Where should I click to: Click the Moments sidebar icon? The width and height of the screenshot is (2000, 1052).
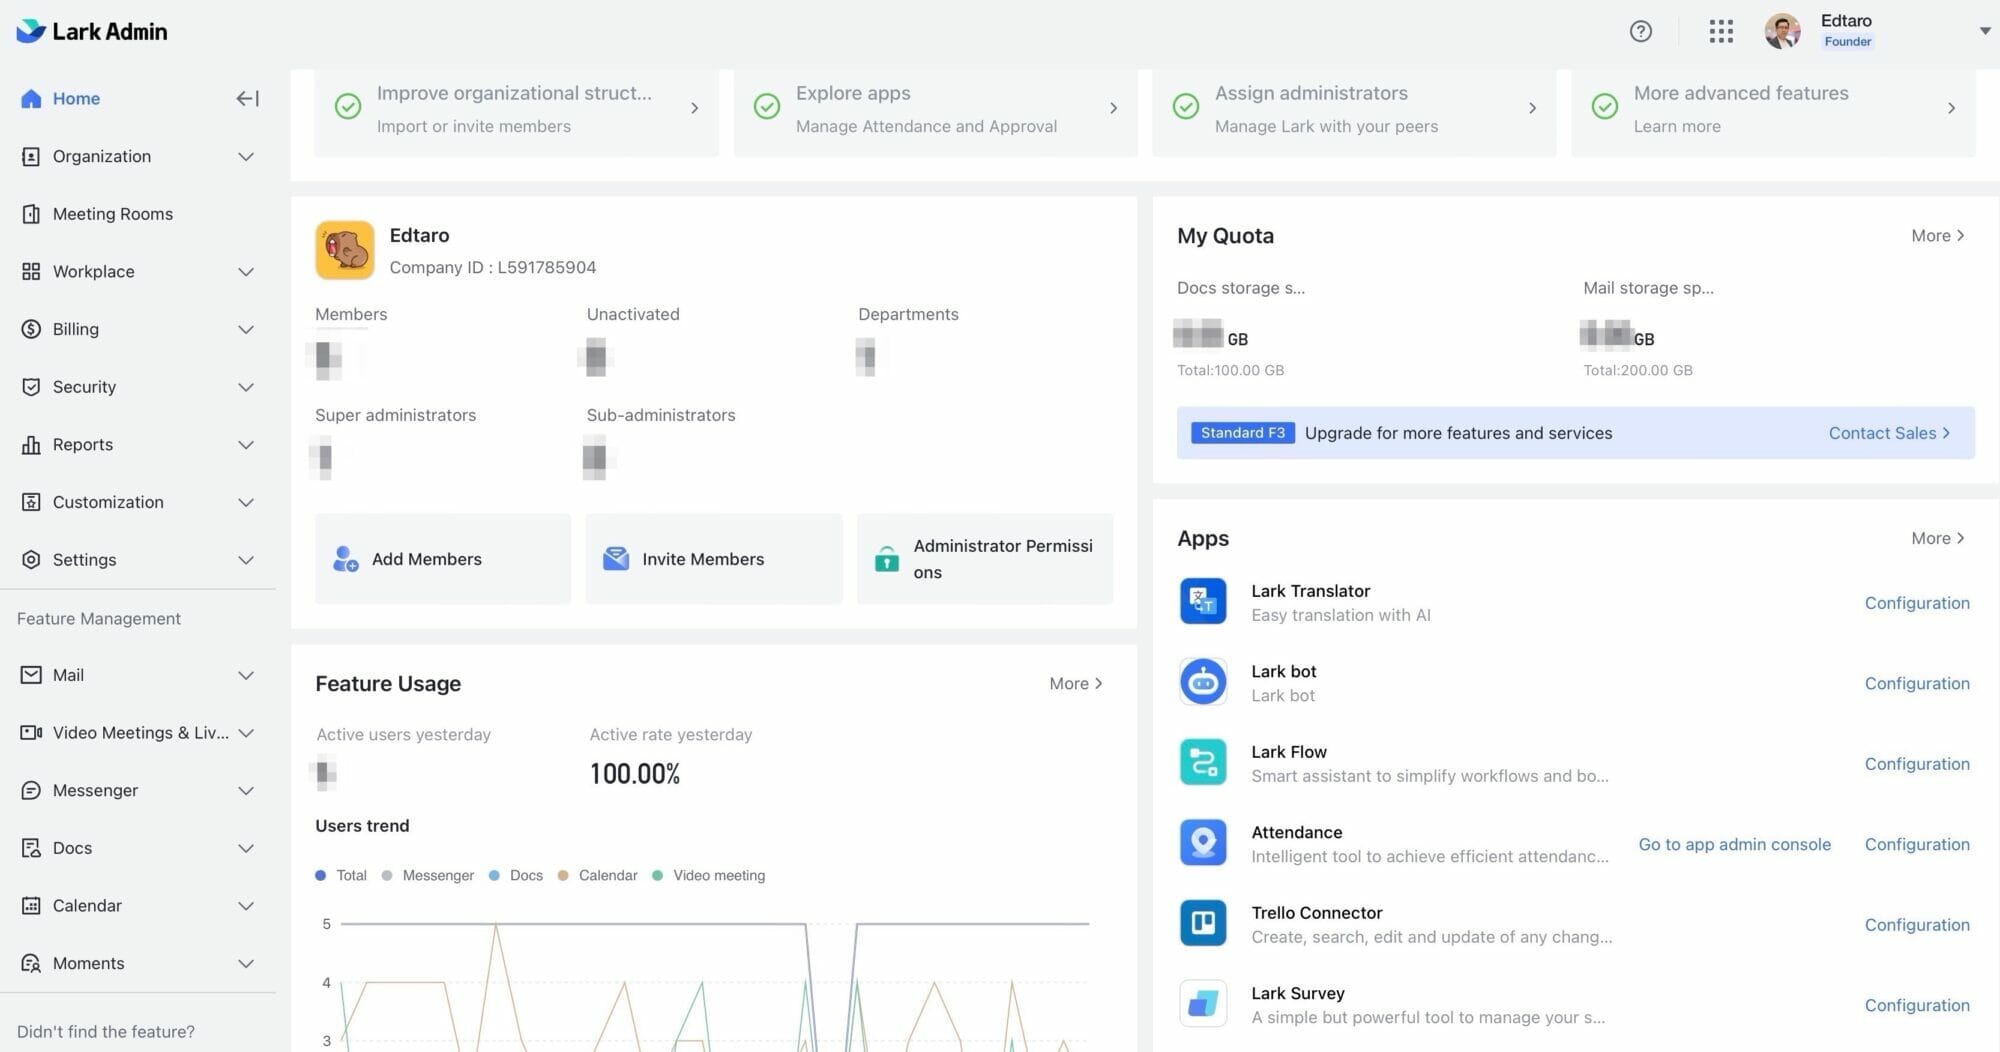[31, 963]
